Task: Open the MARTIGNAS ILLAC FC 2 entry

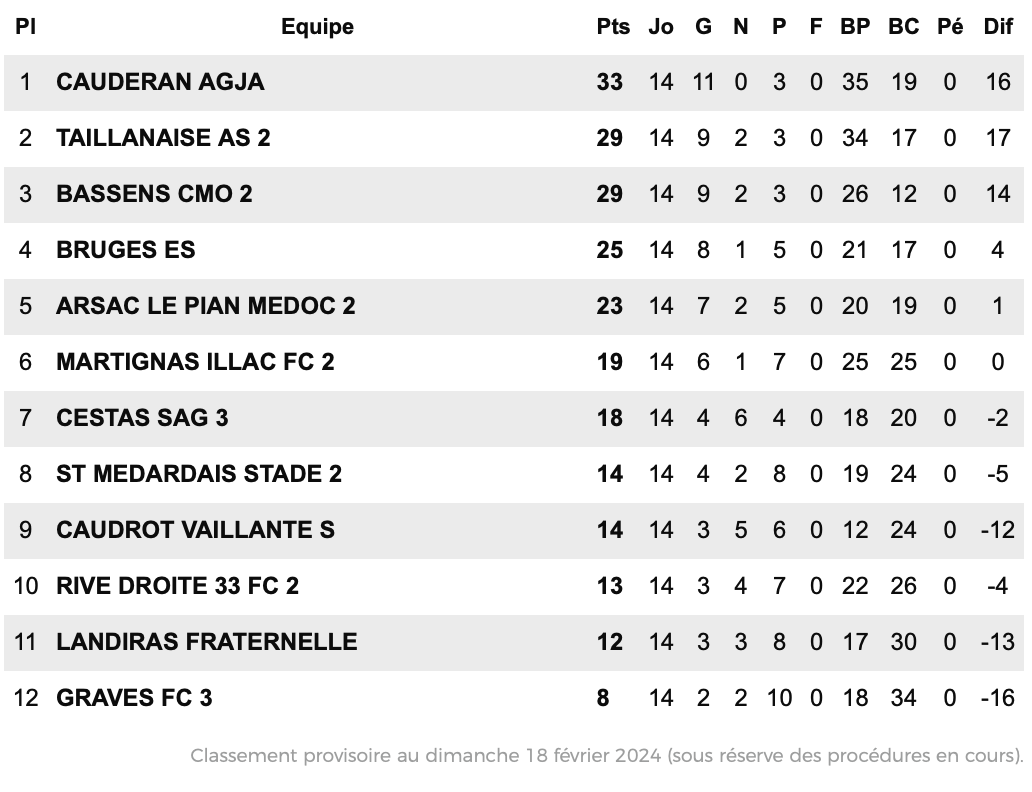Action: 195,362
